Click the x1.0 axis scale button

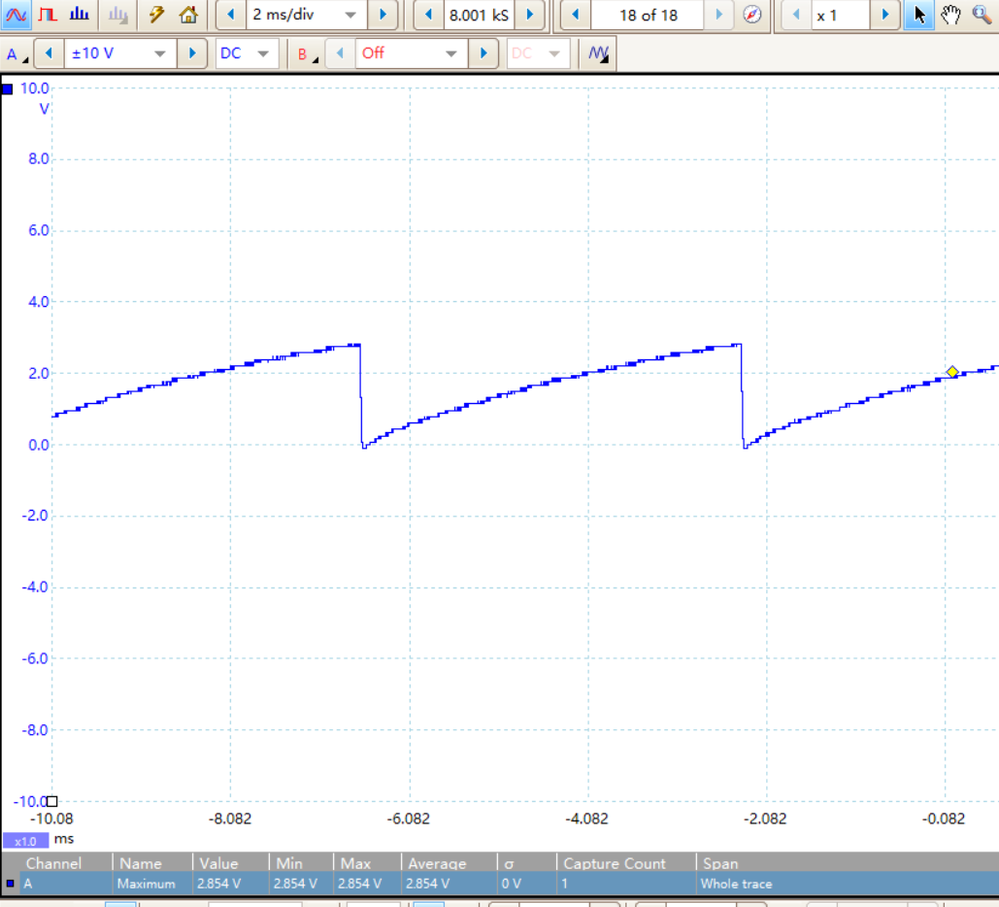(25, 841)
